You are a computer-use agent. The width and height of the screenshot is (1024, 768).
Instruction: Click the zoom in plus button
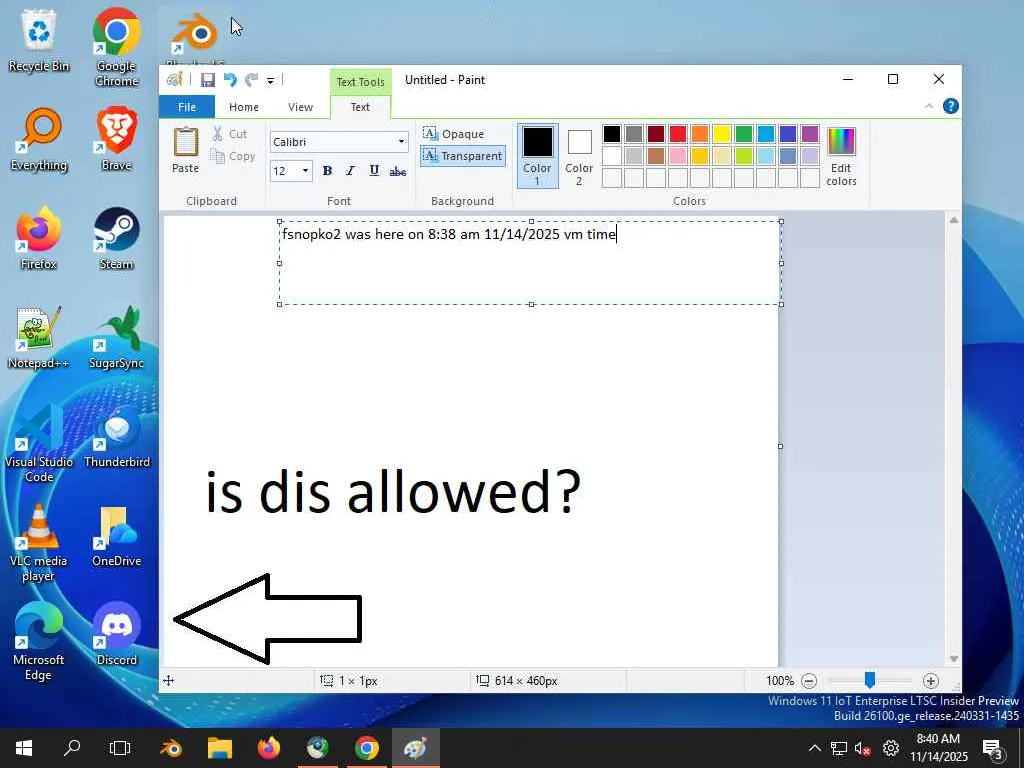tap(931, 681)
